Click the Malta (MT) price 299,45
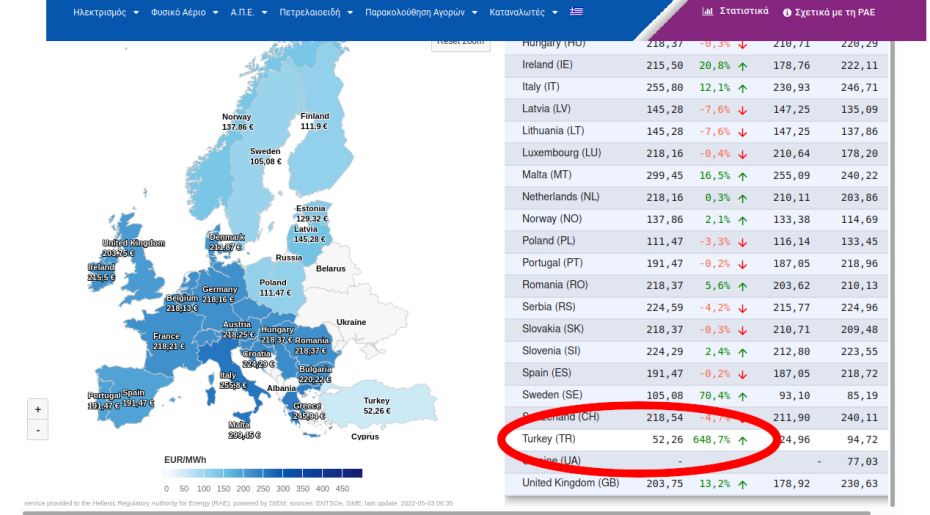 (664, 176)
